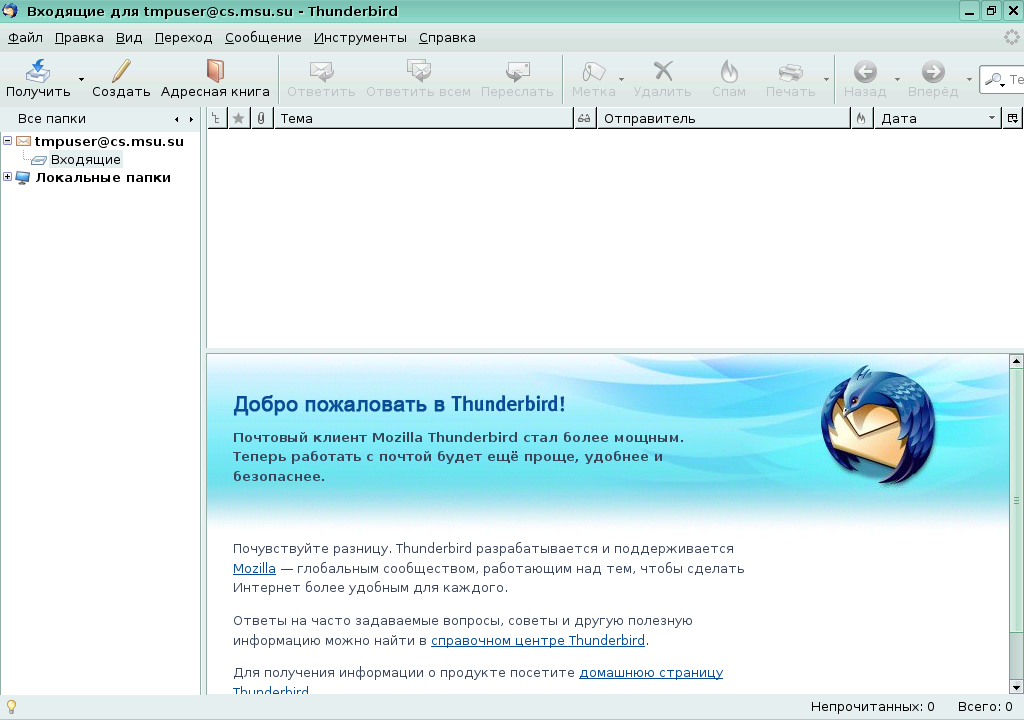Open the Инструменты menu
Viewport: 1024px width, 720px height.
pos(359,38)
